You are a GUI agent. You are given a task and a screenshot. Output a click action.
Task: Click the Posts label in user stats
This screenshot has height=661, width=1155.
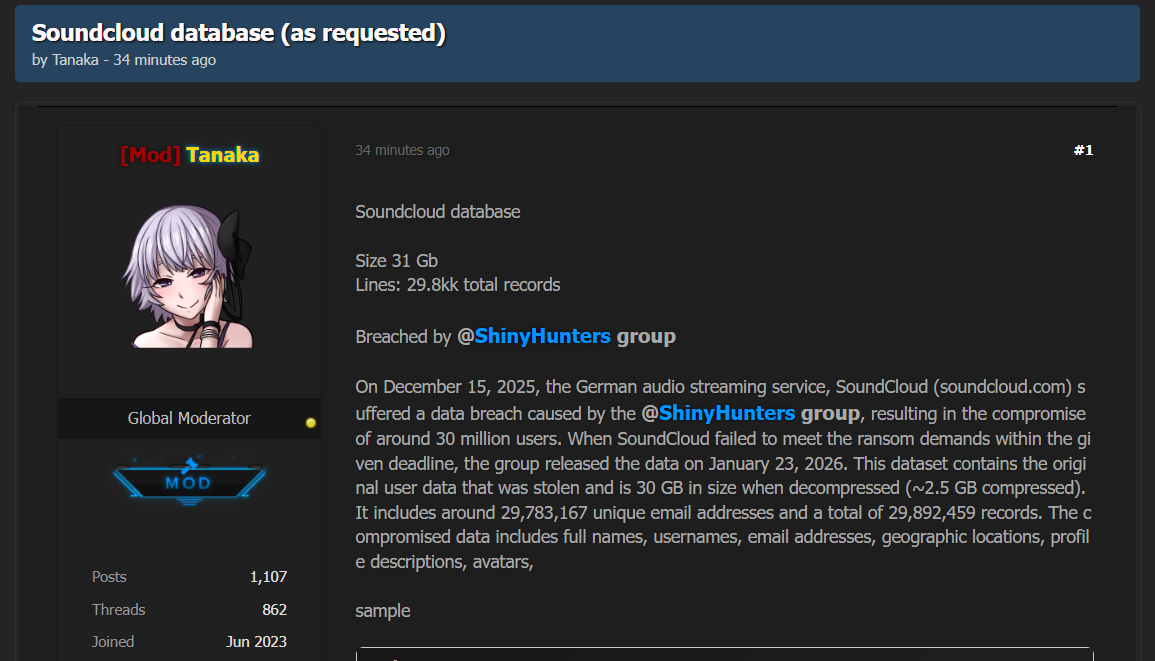109,577
